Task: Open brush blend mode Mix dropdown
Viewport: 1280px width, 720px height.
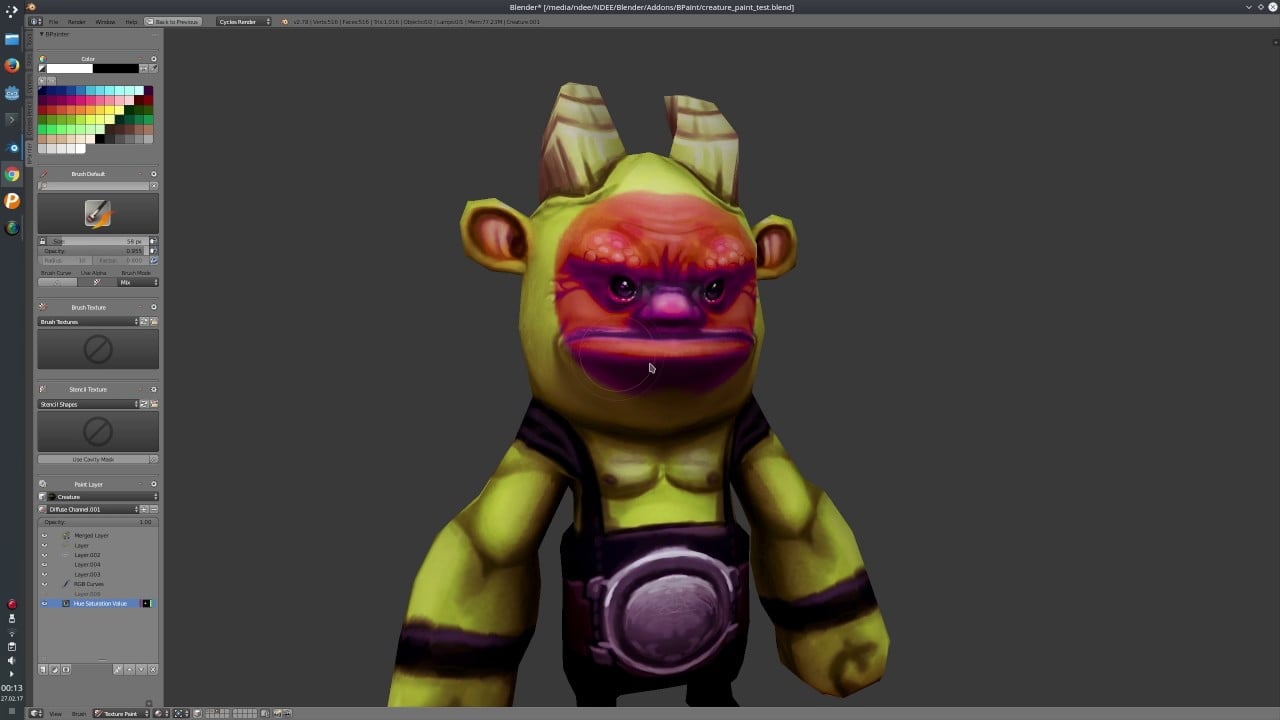Action: tap(138, 282)
